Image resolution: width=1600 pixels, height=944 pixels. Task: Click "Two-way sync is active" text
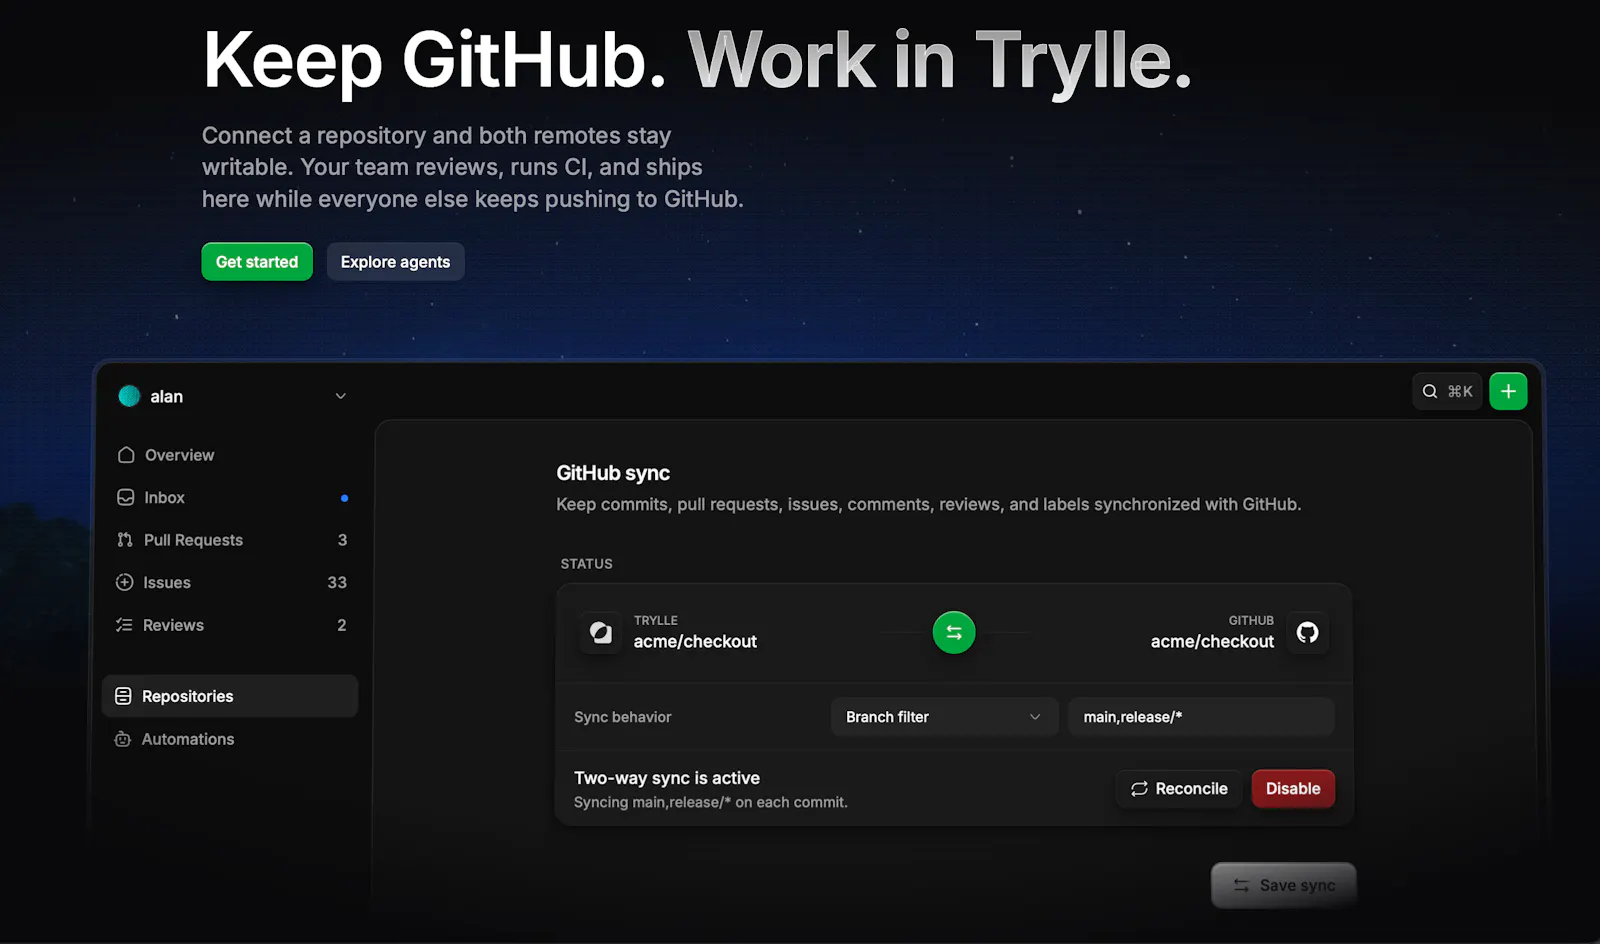click(x=667, y=778)
